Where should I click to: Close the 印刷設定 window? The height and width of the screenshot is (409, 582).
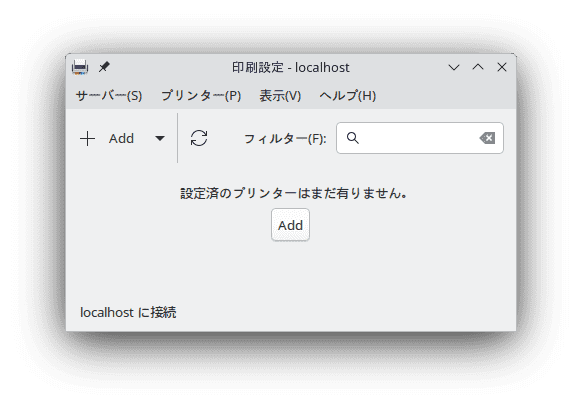[502, 67]
